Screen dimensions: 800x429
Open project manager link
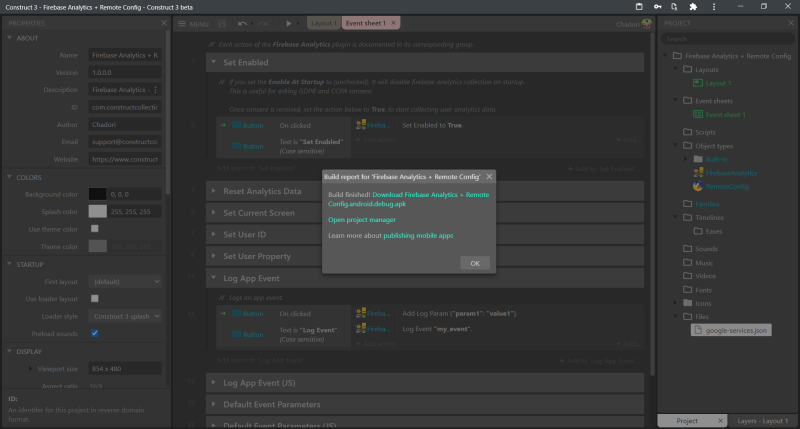(362, 220)
